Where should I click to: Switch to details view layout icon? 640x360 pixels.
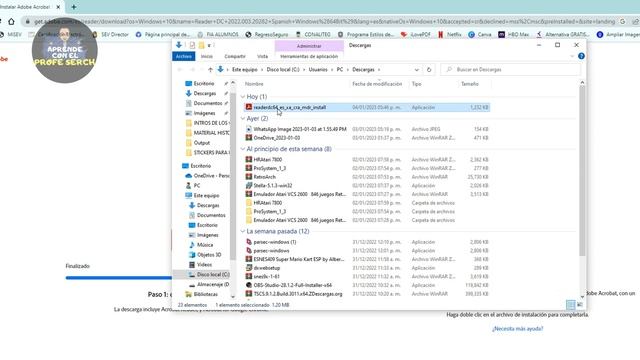tap(571, 305)
